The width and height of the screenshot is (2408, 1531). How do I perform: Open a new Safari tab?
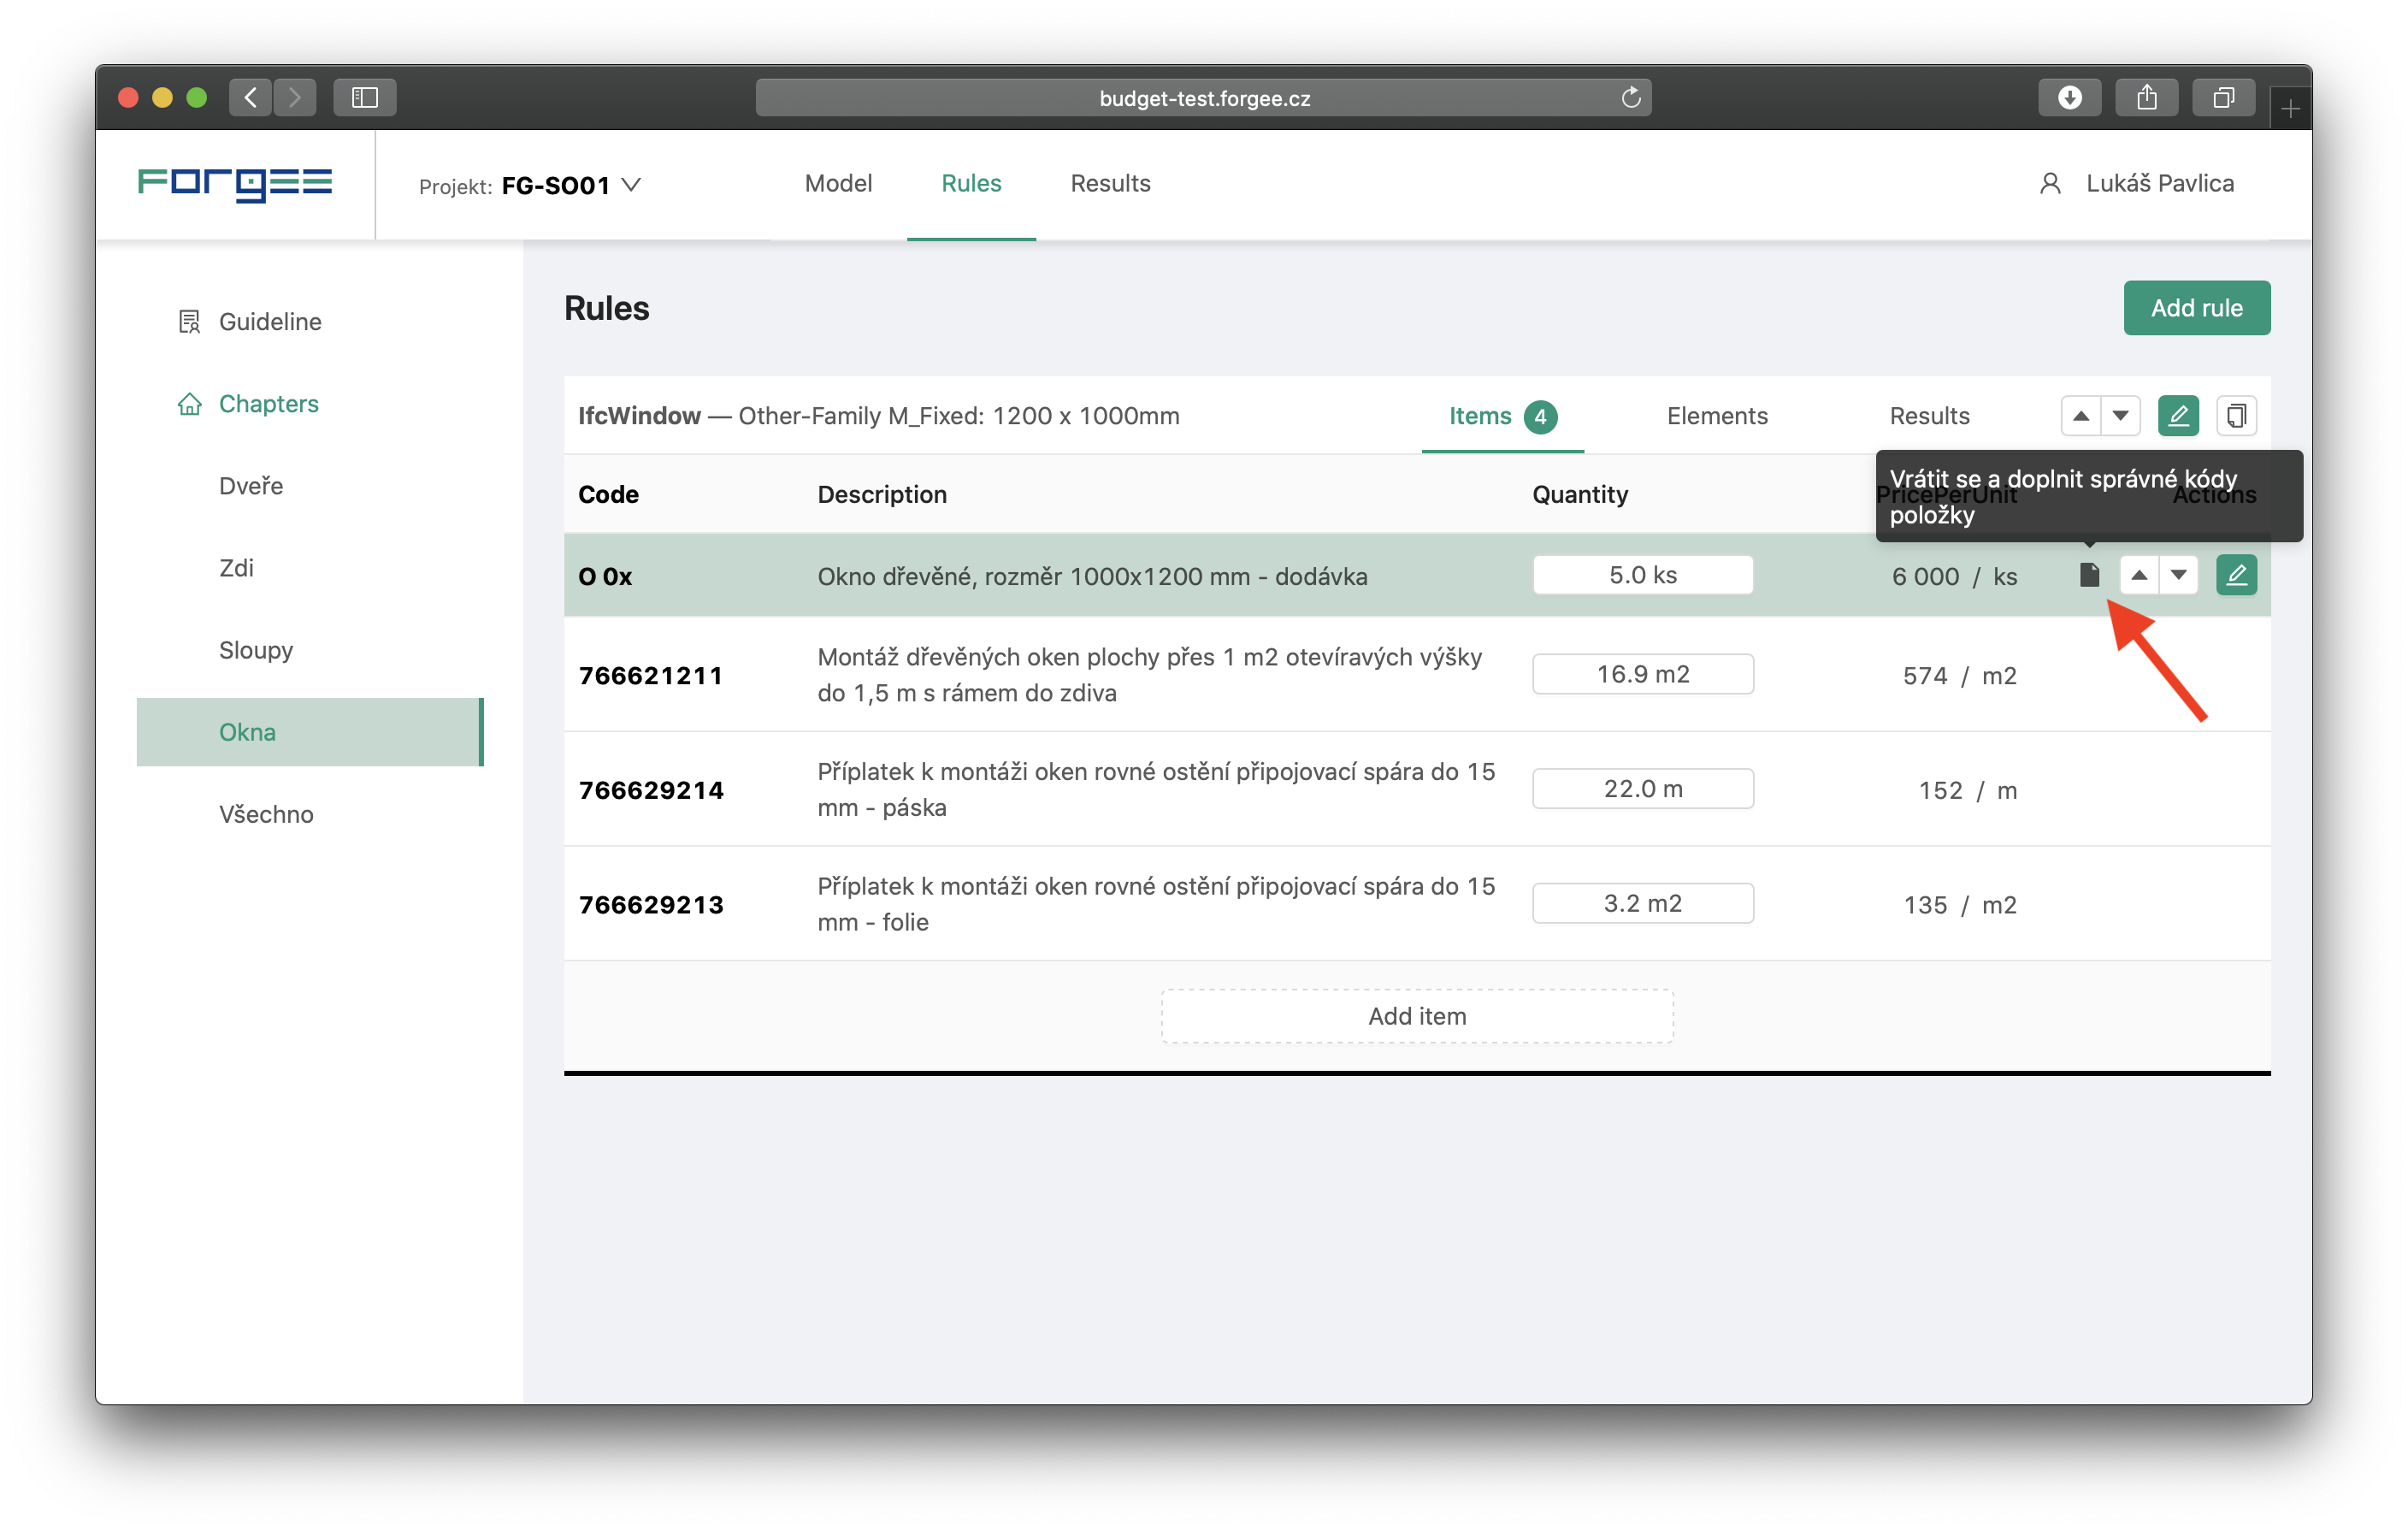tap(2290, 108)
